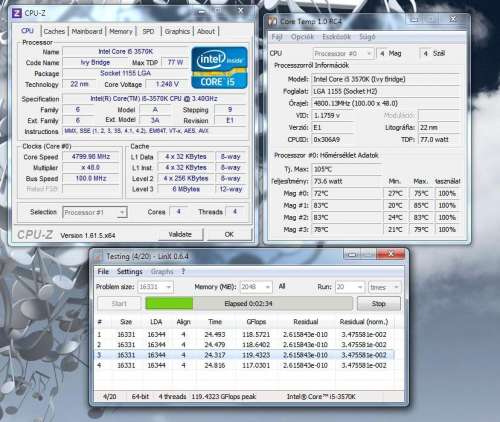500x422 pixels.
Task: Click the CPU-Z title bar icon
Action: 17,13
